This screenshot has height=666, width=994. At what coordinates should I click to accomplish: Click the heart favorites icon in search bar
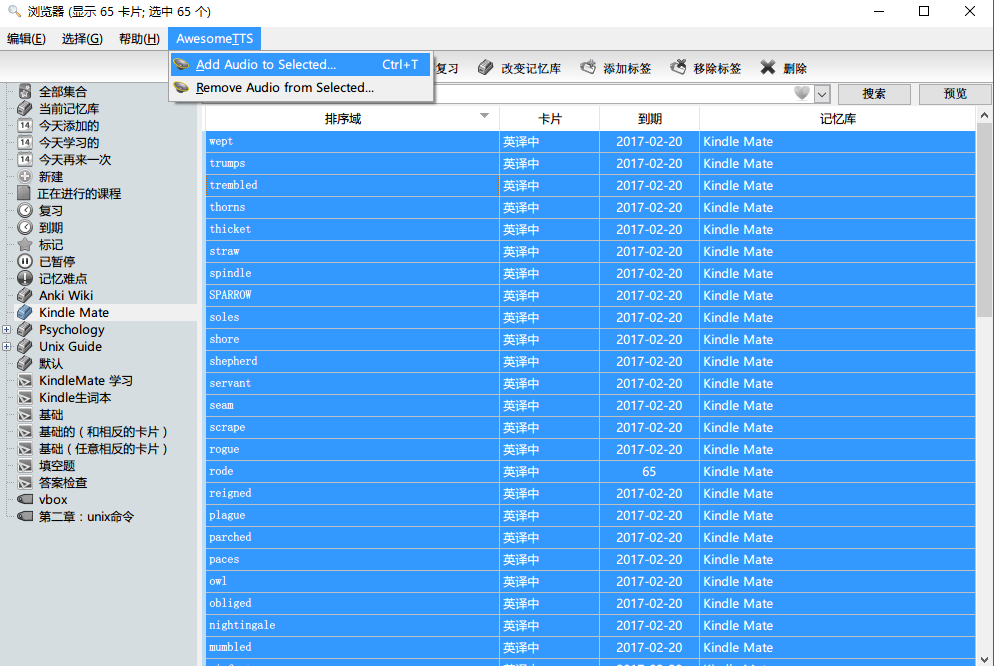801,94
